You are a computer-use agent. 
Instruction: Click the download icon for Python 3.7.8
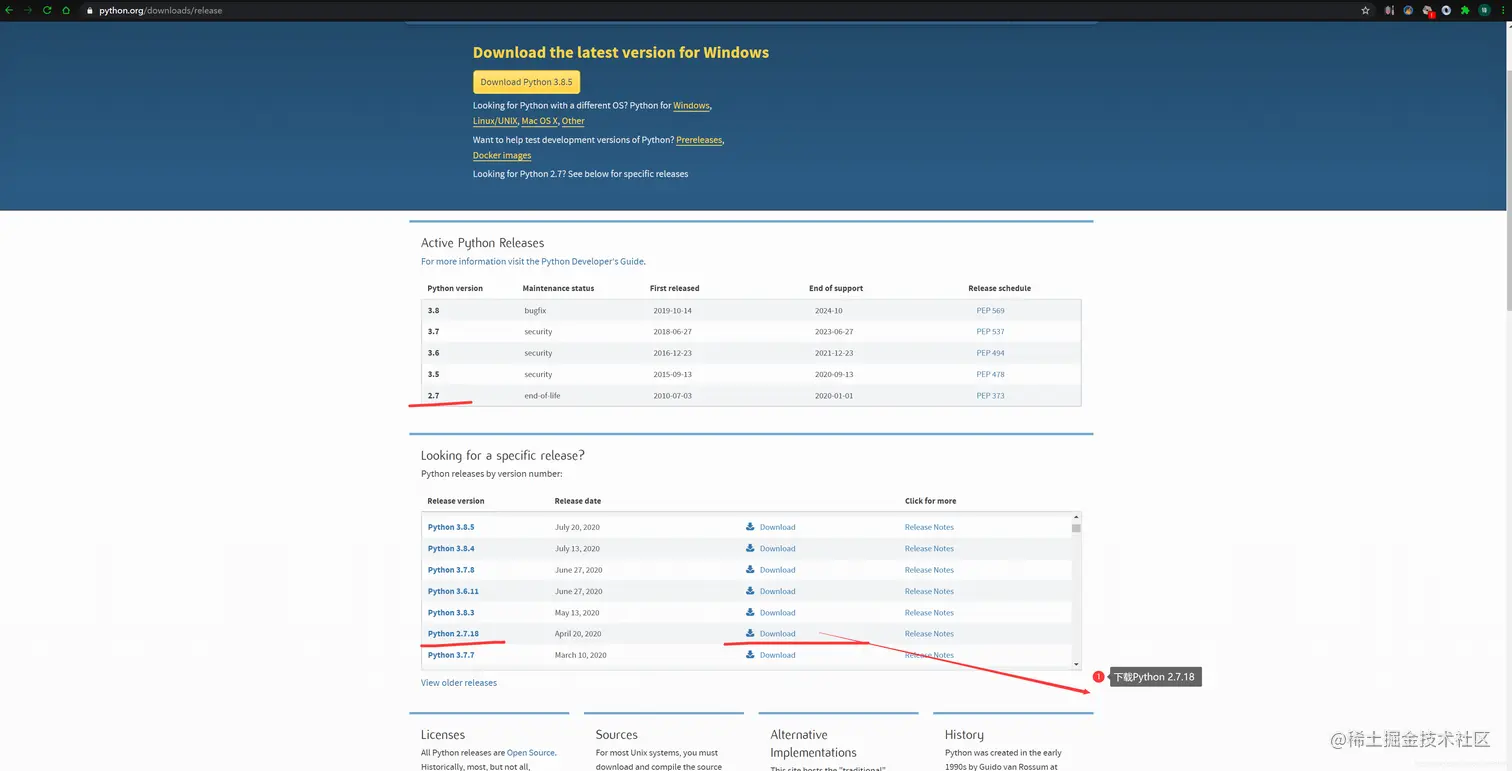coord(750,569)
